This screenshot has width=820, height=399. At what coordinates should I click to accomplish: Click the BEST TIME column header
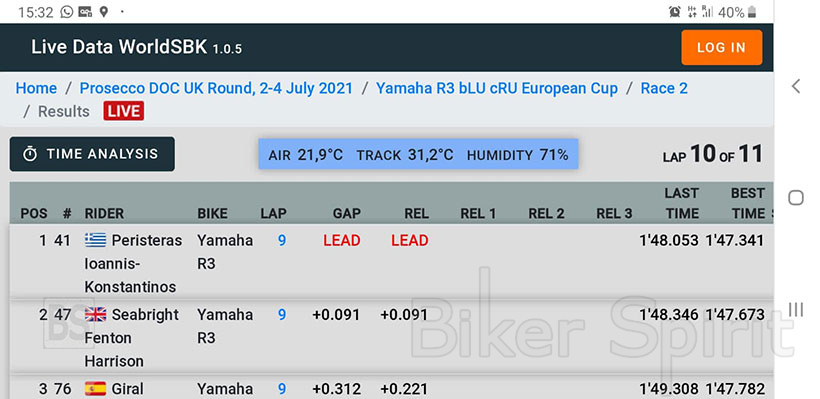[x=748, y=203]
